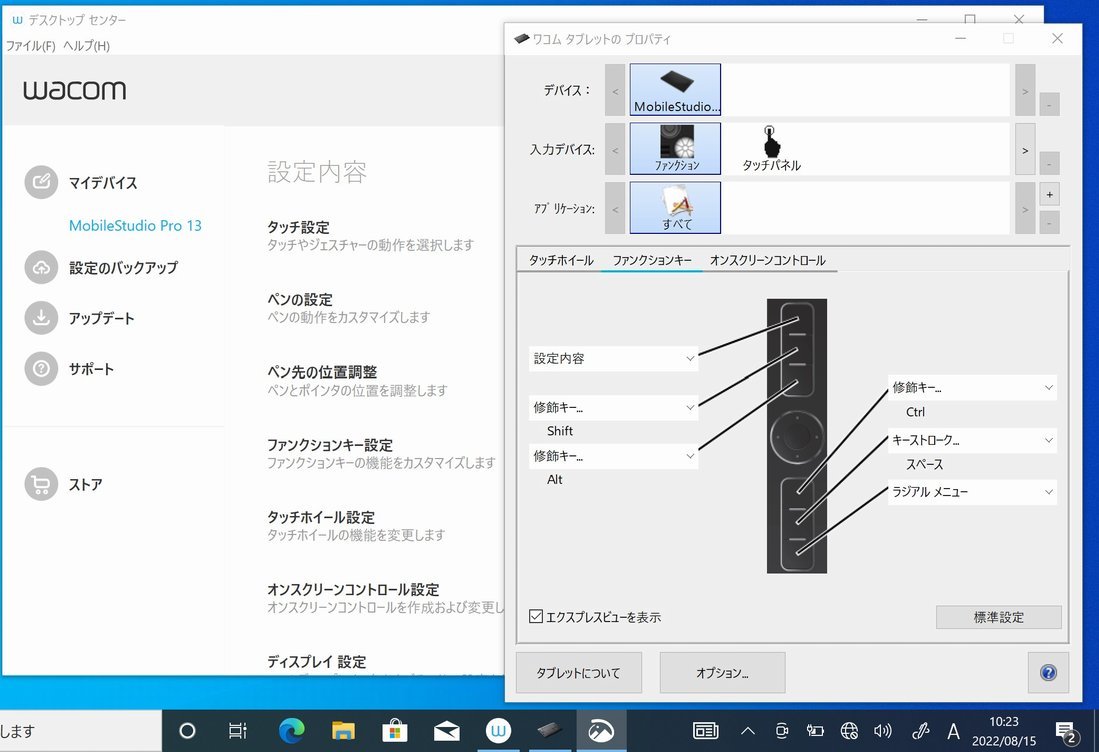Screen dimensions: 1099x752
Task: Select the ファンクション input device icon
Action: pyautogui.click(x=675, y=149)
